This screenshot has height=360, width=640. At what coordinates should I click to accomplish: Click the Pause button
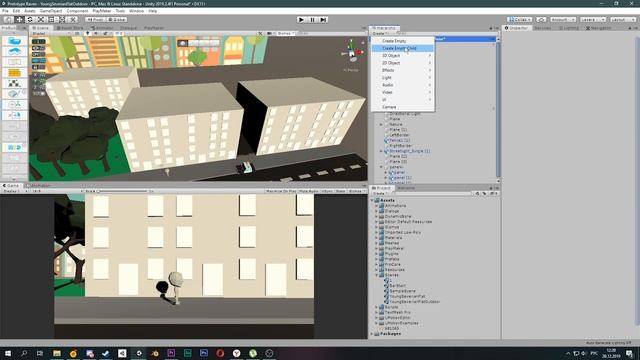click(312, 20)
